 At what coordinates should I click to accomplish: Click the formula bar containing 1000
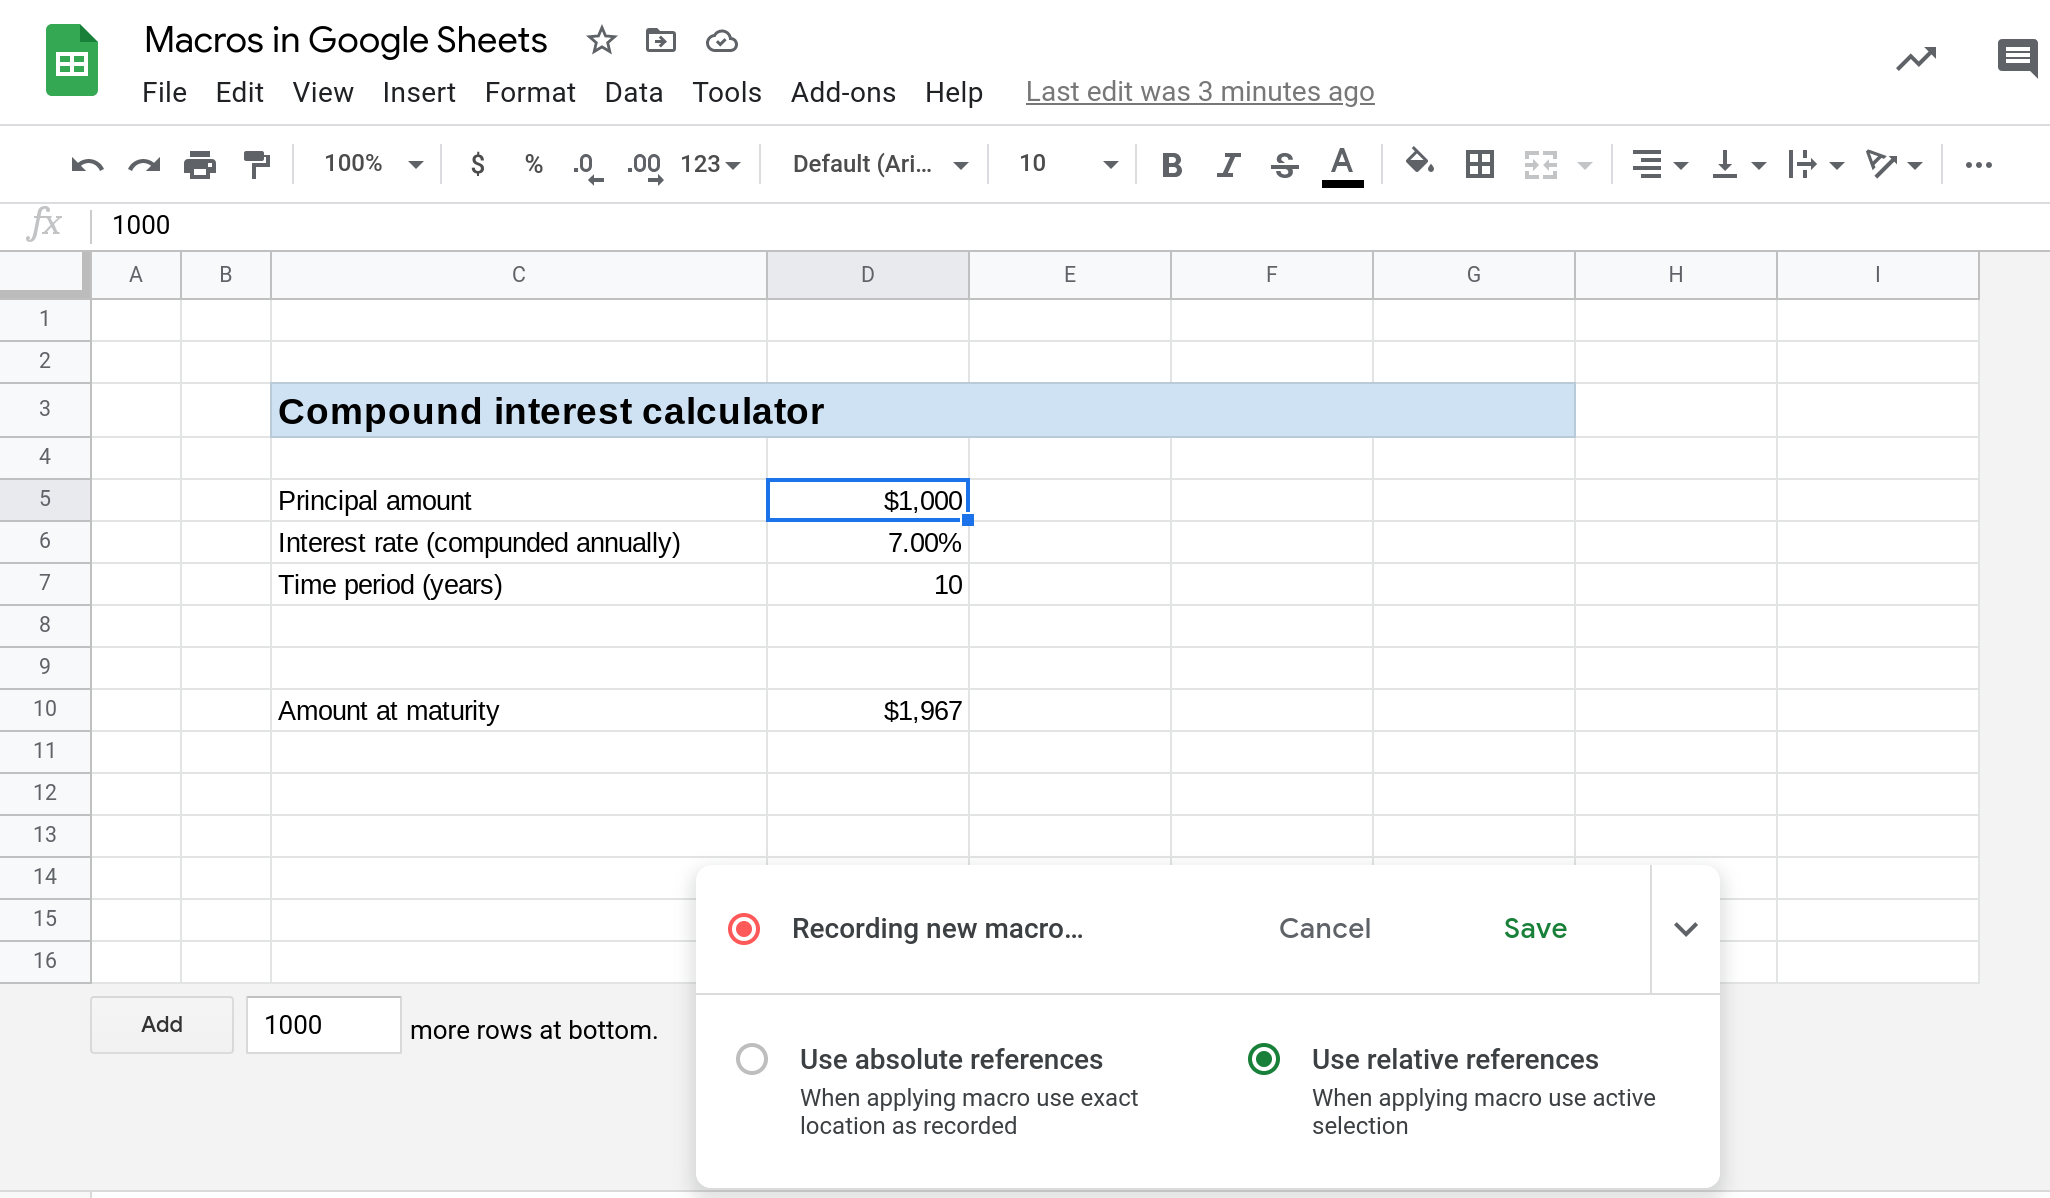pos(1070,225)
